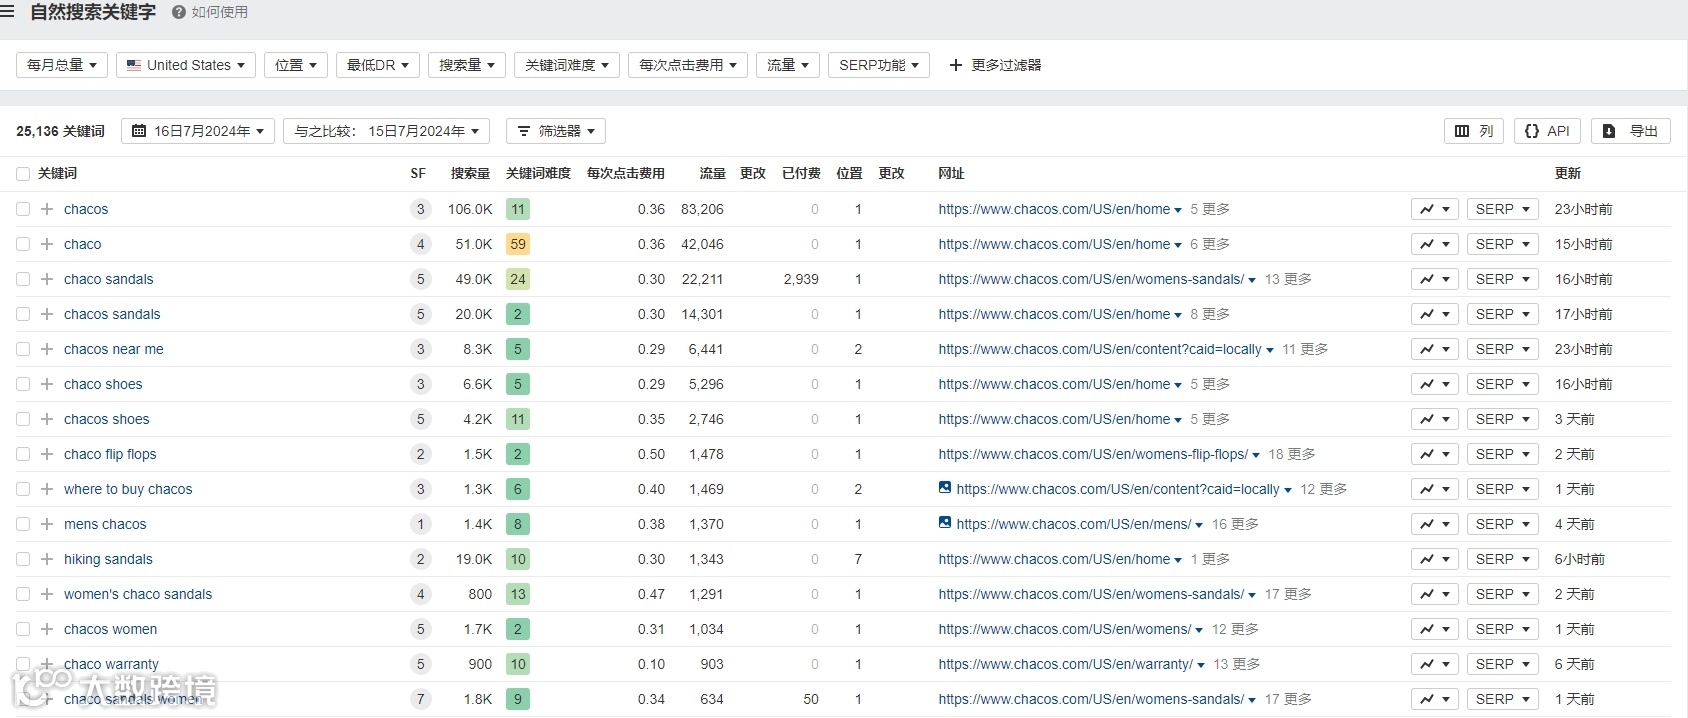Click keyword difficulty badge 24 for chaco sandals
This screenshot has width=1688, height=718.
pos(518,279)
